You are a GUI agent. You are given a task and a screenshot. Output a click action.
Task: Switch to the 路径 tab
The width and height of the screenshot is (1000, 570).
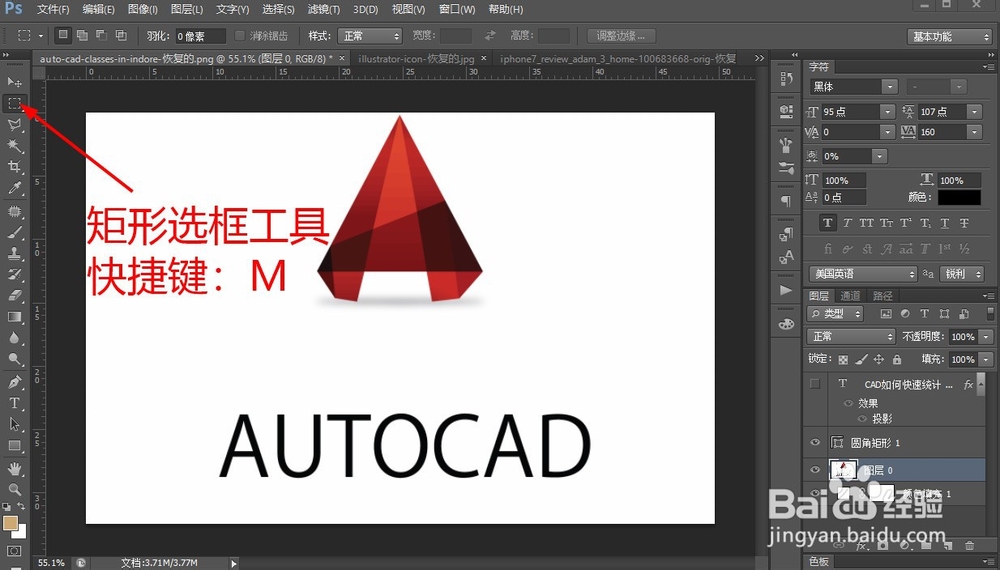(883, 296)
